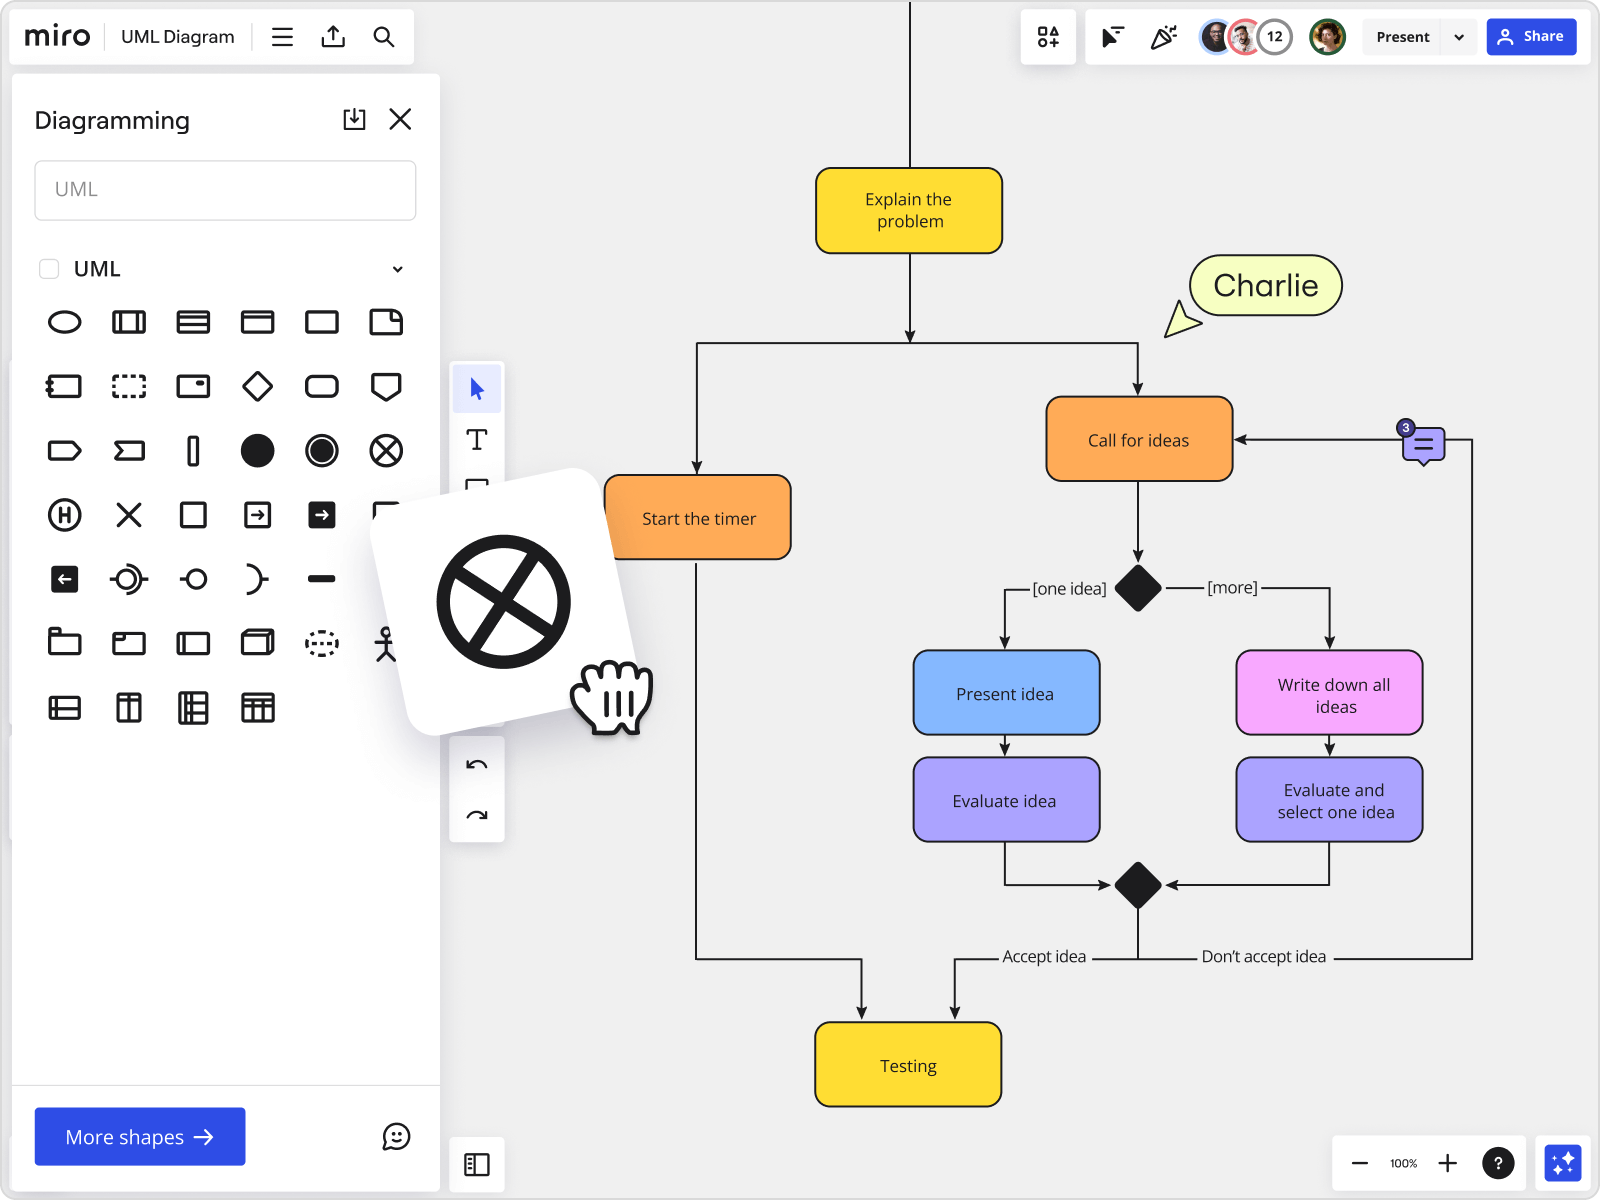Choose the filled black circle initial node
Viewport: 1600px width, 1200px height.
coord(257,451)
